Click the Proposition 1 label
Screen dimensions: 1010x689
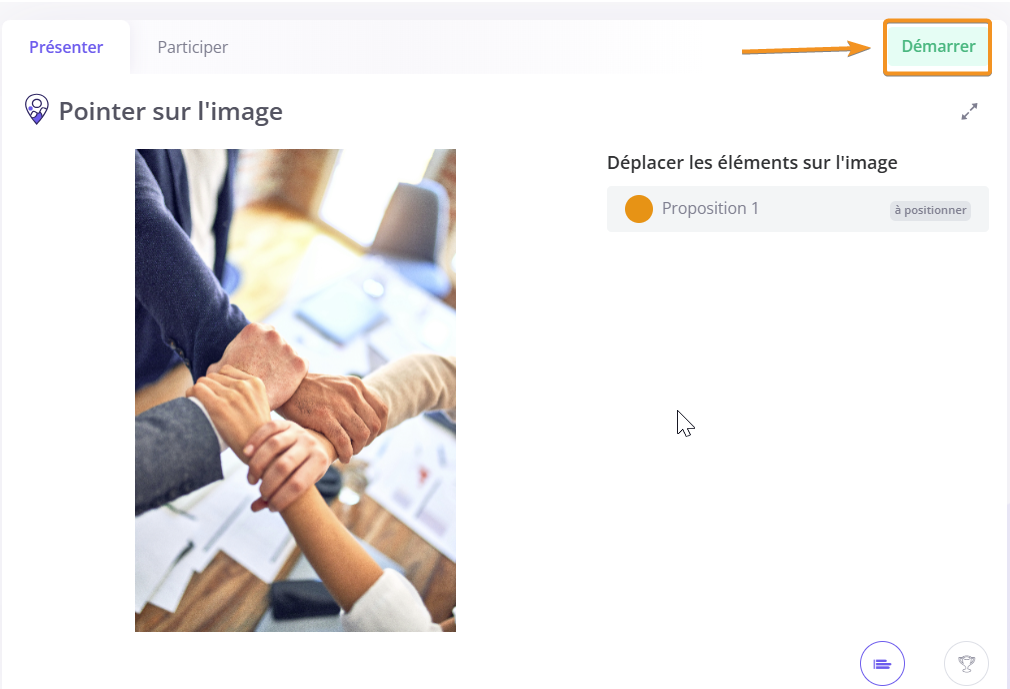click(x=710, y=208)
